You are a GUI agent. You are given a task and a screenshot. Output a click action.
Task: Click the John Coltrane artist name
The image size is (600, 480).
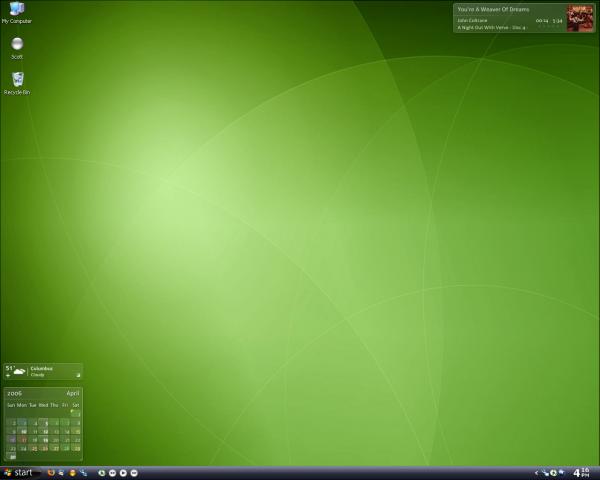click(473, 20)
